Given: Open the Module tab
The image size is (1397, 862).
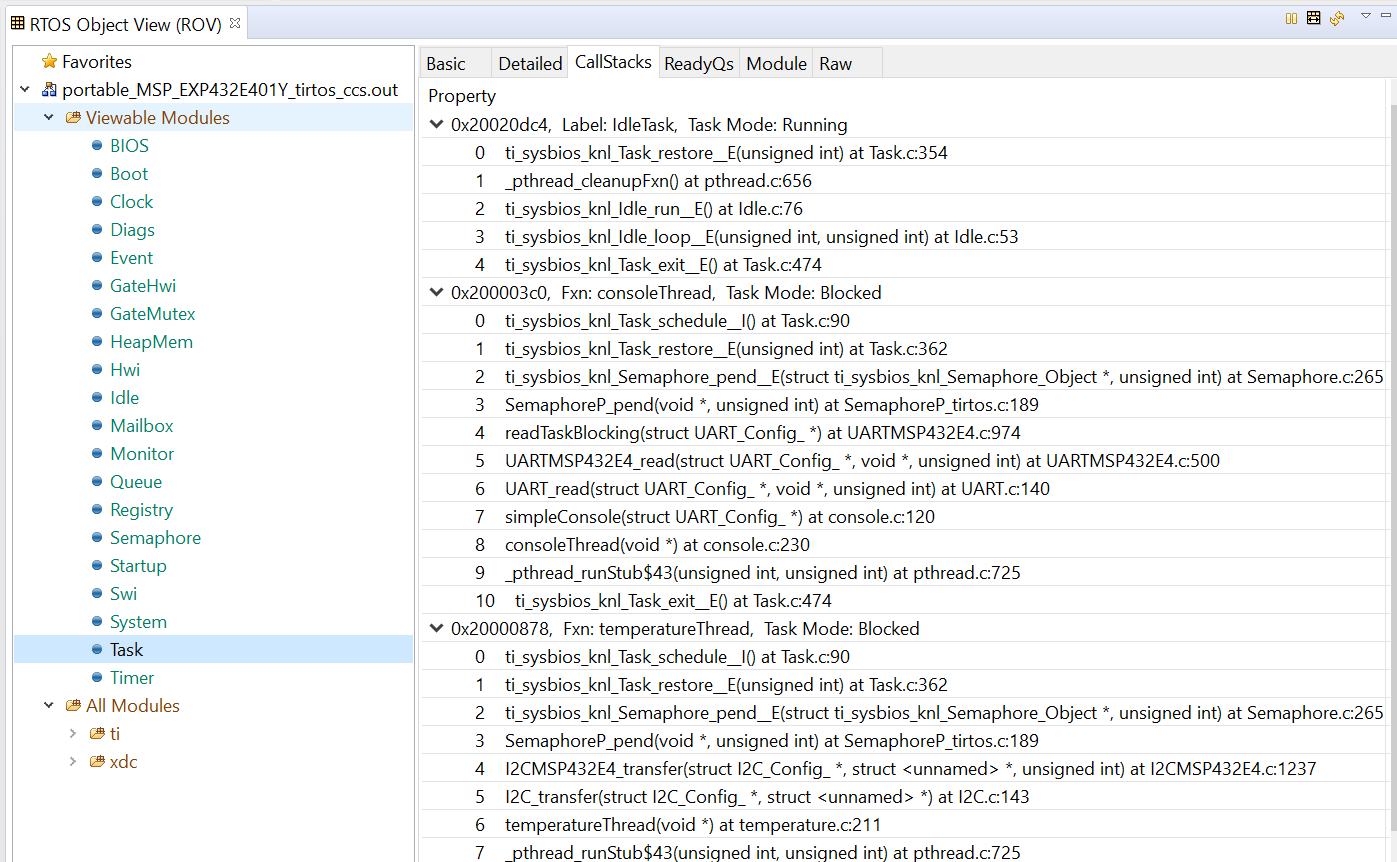Looking at the screenshot, I should pos(776,63).
